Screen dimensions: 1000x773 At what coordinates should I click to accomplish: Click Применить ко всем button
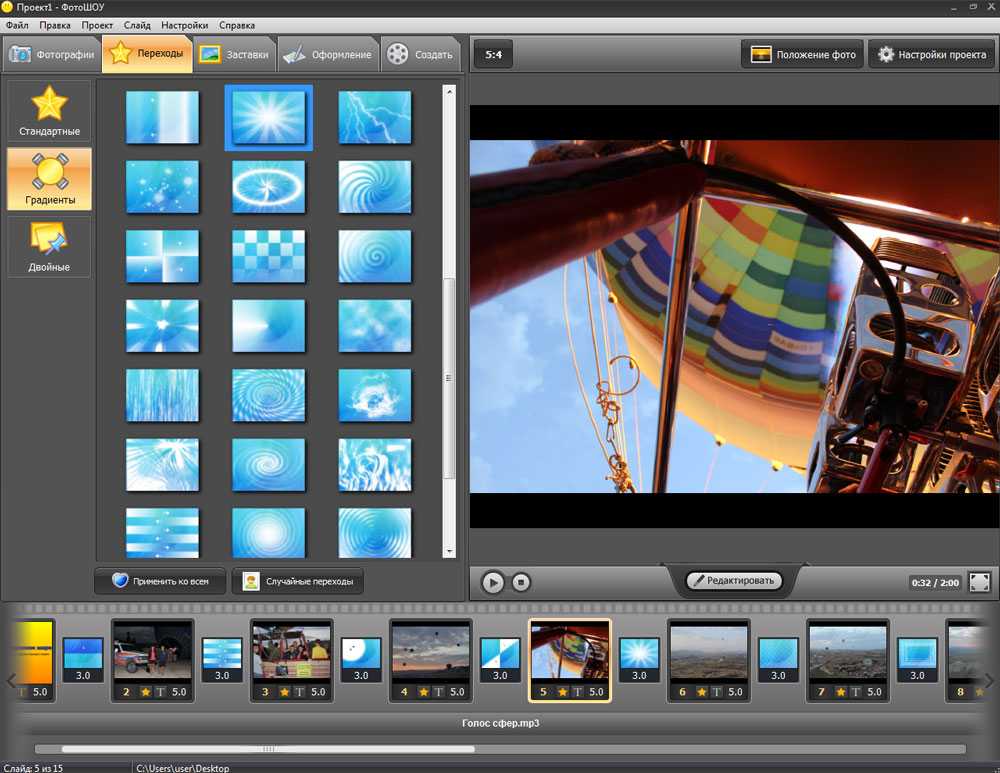[x=160, y=582]
